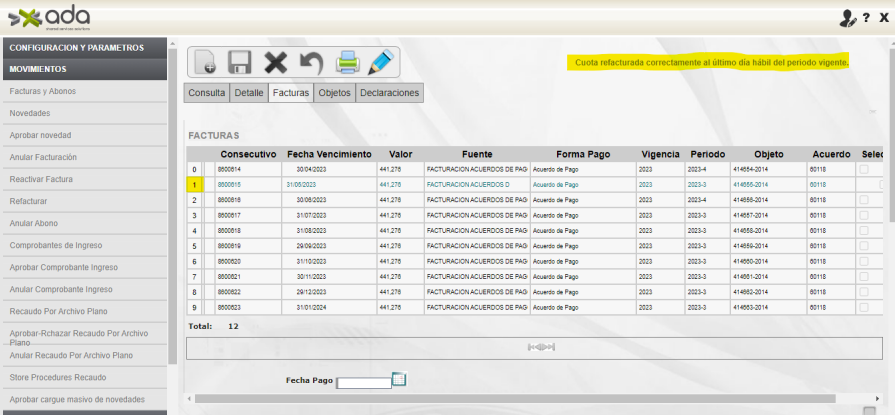
Task: Expand the Configuracion y Parametros section
Action: pos(84,47)
